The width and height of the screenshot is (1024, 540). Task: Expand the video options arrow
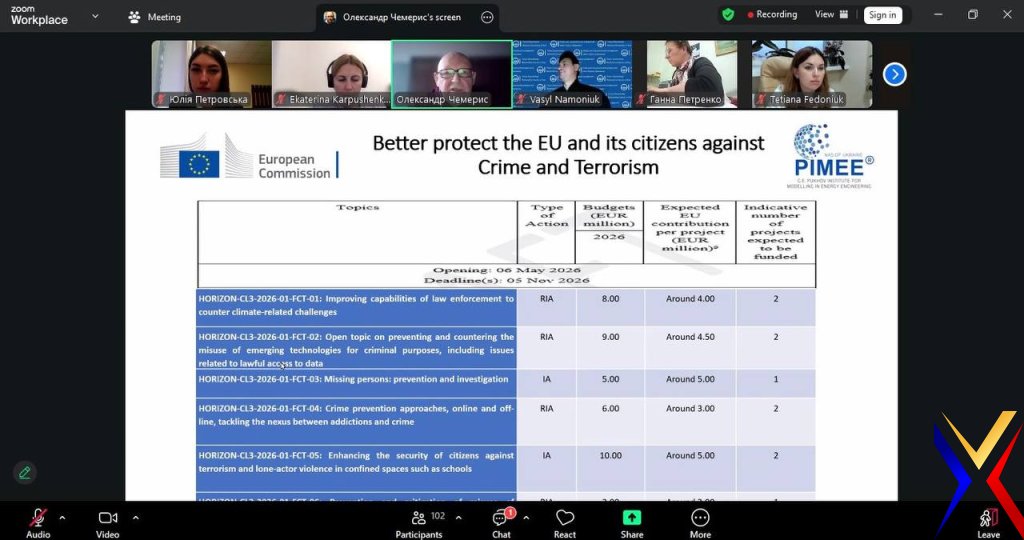click(136, 517)
